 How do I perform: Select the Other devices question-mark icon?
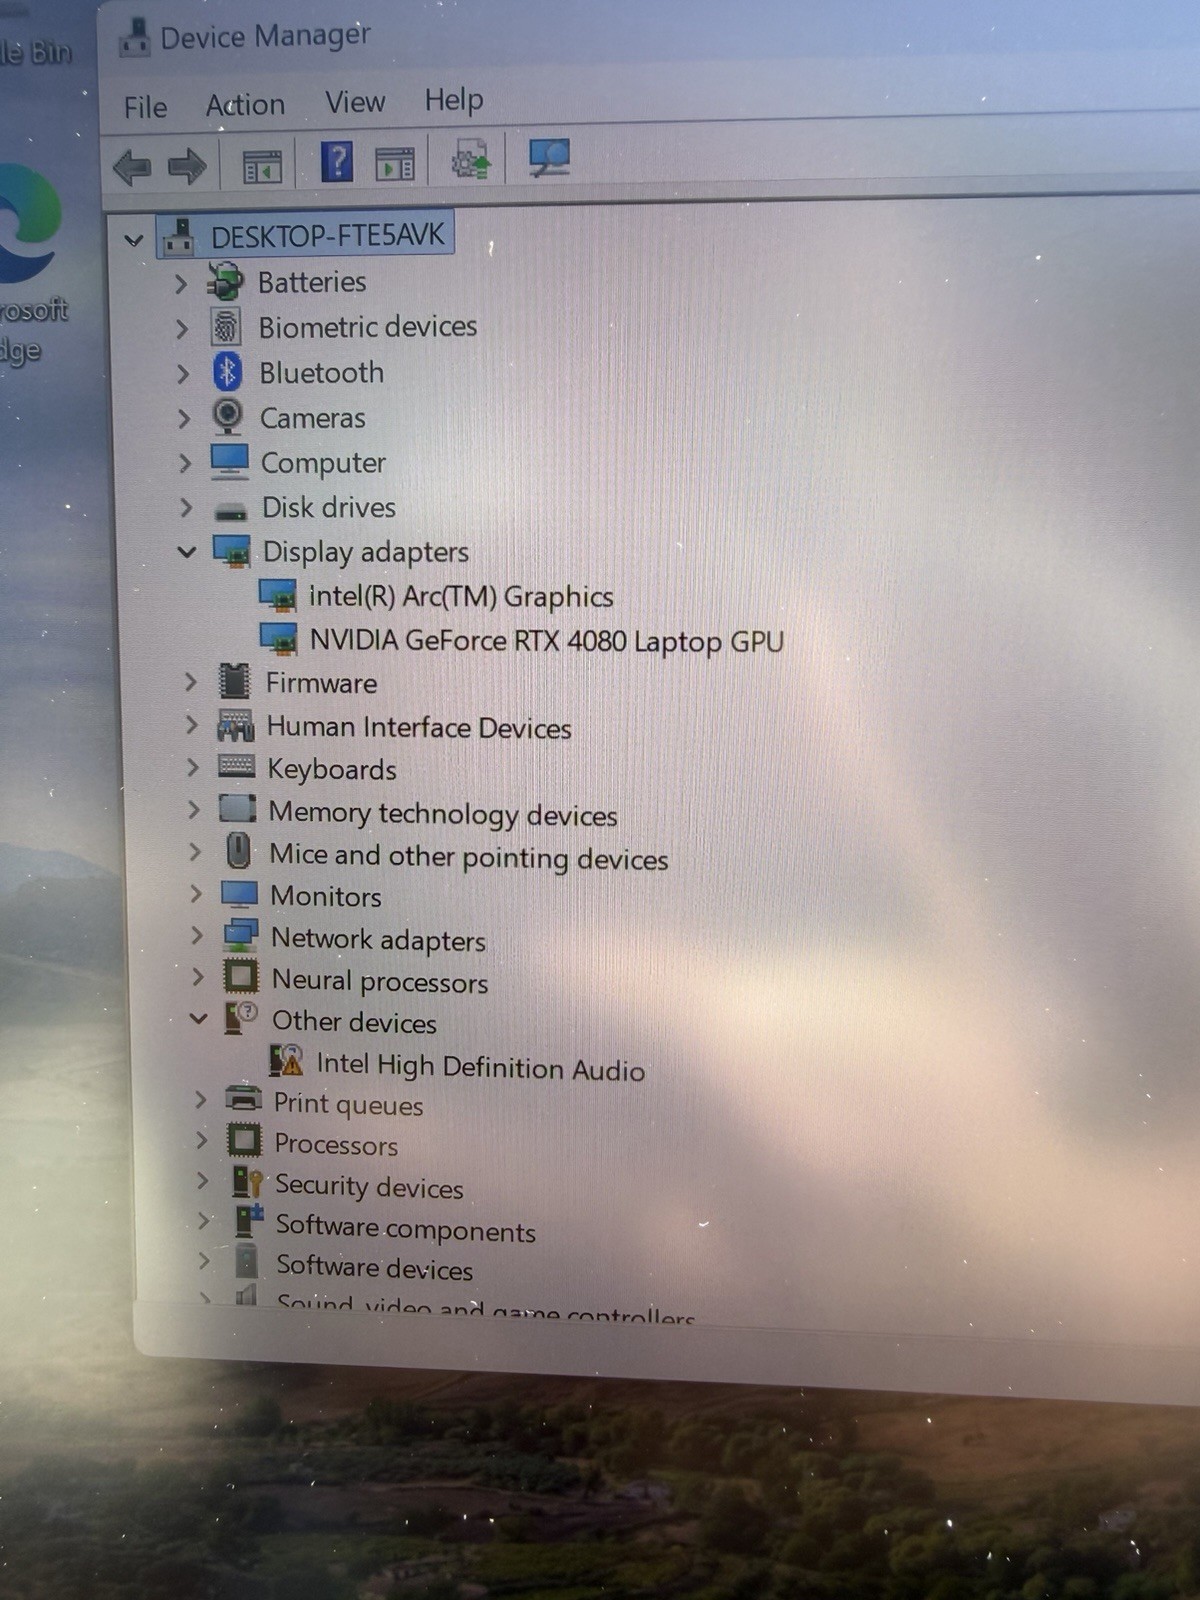[x=241, y=1017]
